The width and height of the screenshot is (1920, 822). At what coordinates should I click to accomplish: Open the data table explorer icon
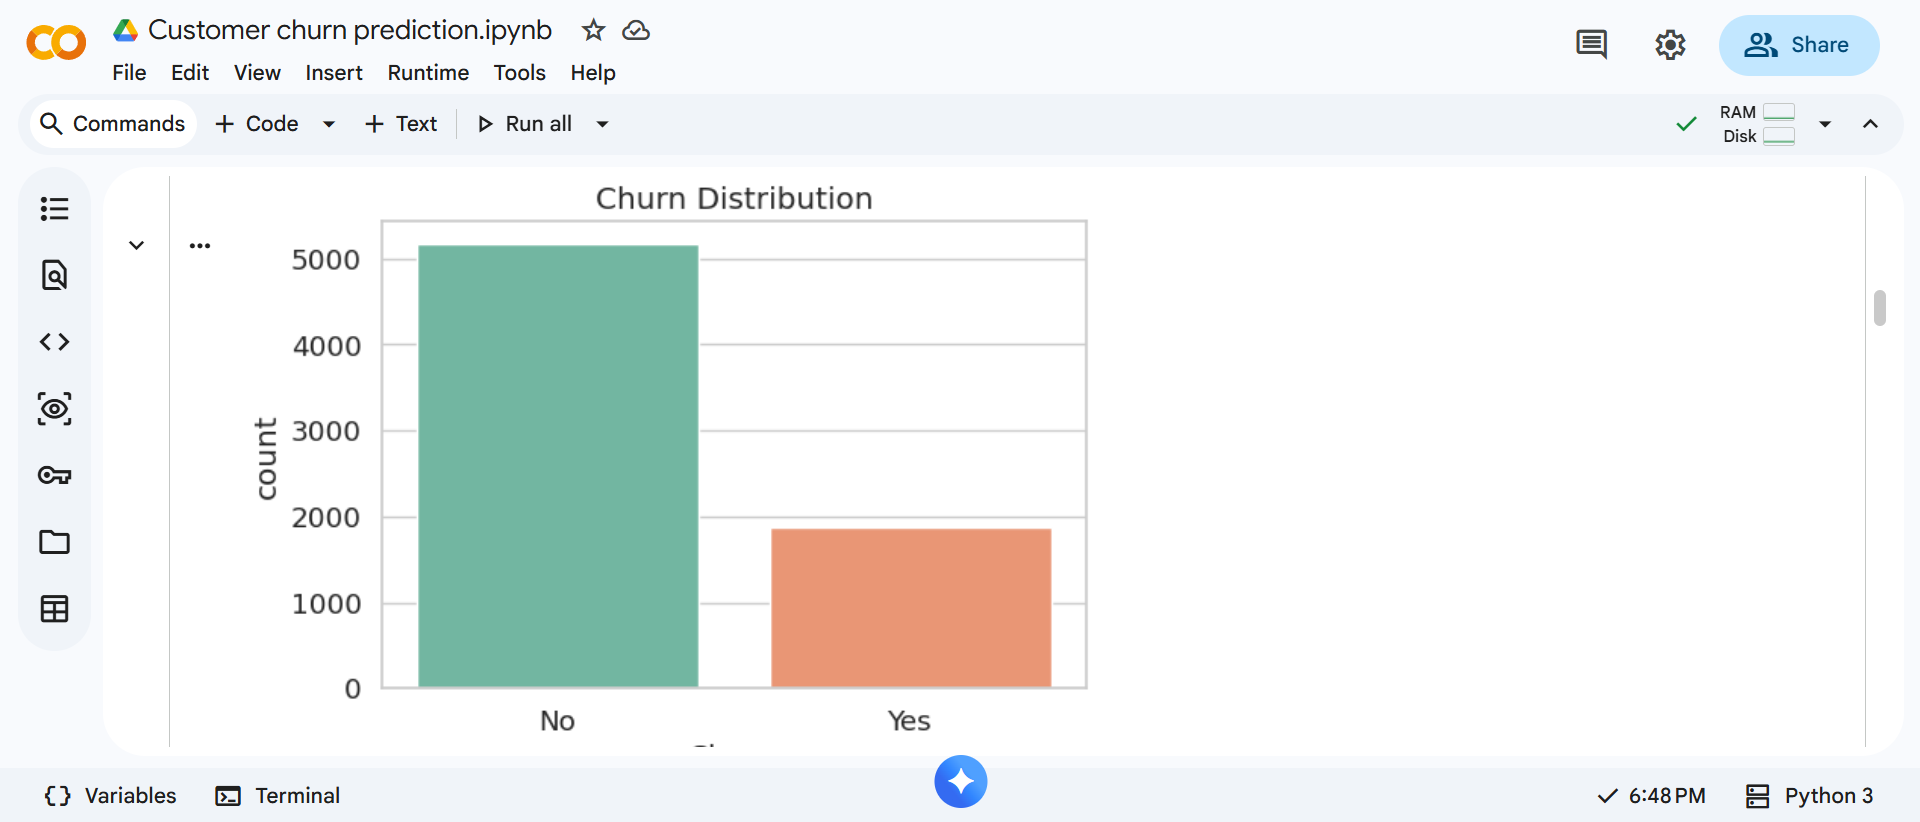tap(54, 609)
